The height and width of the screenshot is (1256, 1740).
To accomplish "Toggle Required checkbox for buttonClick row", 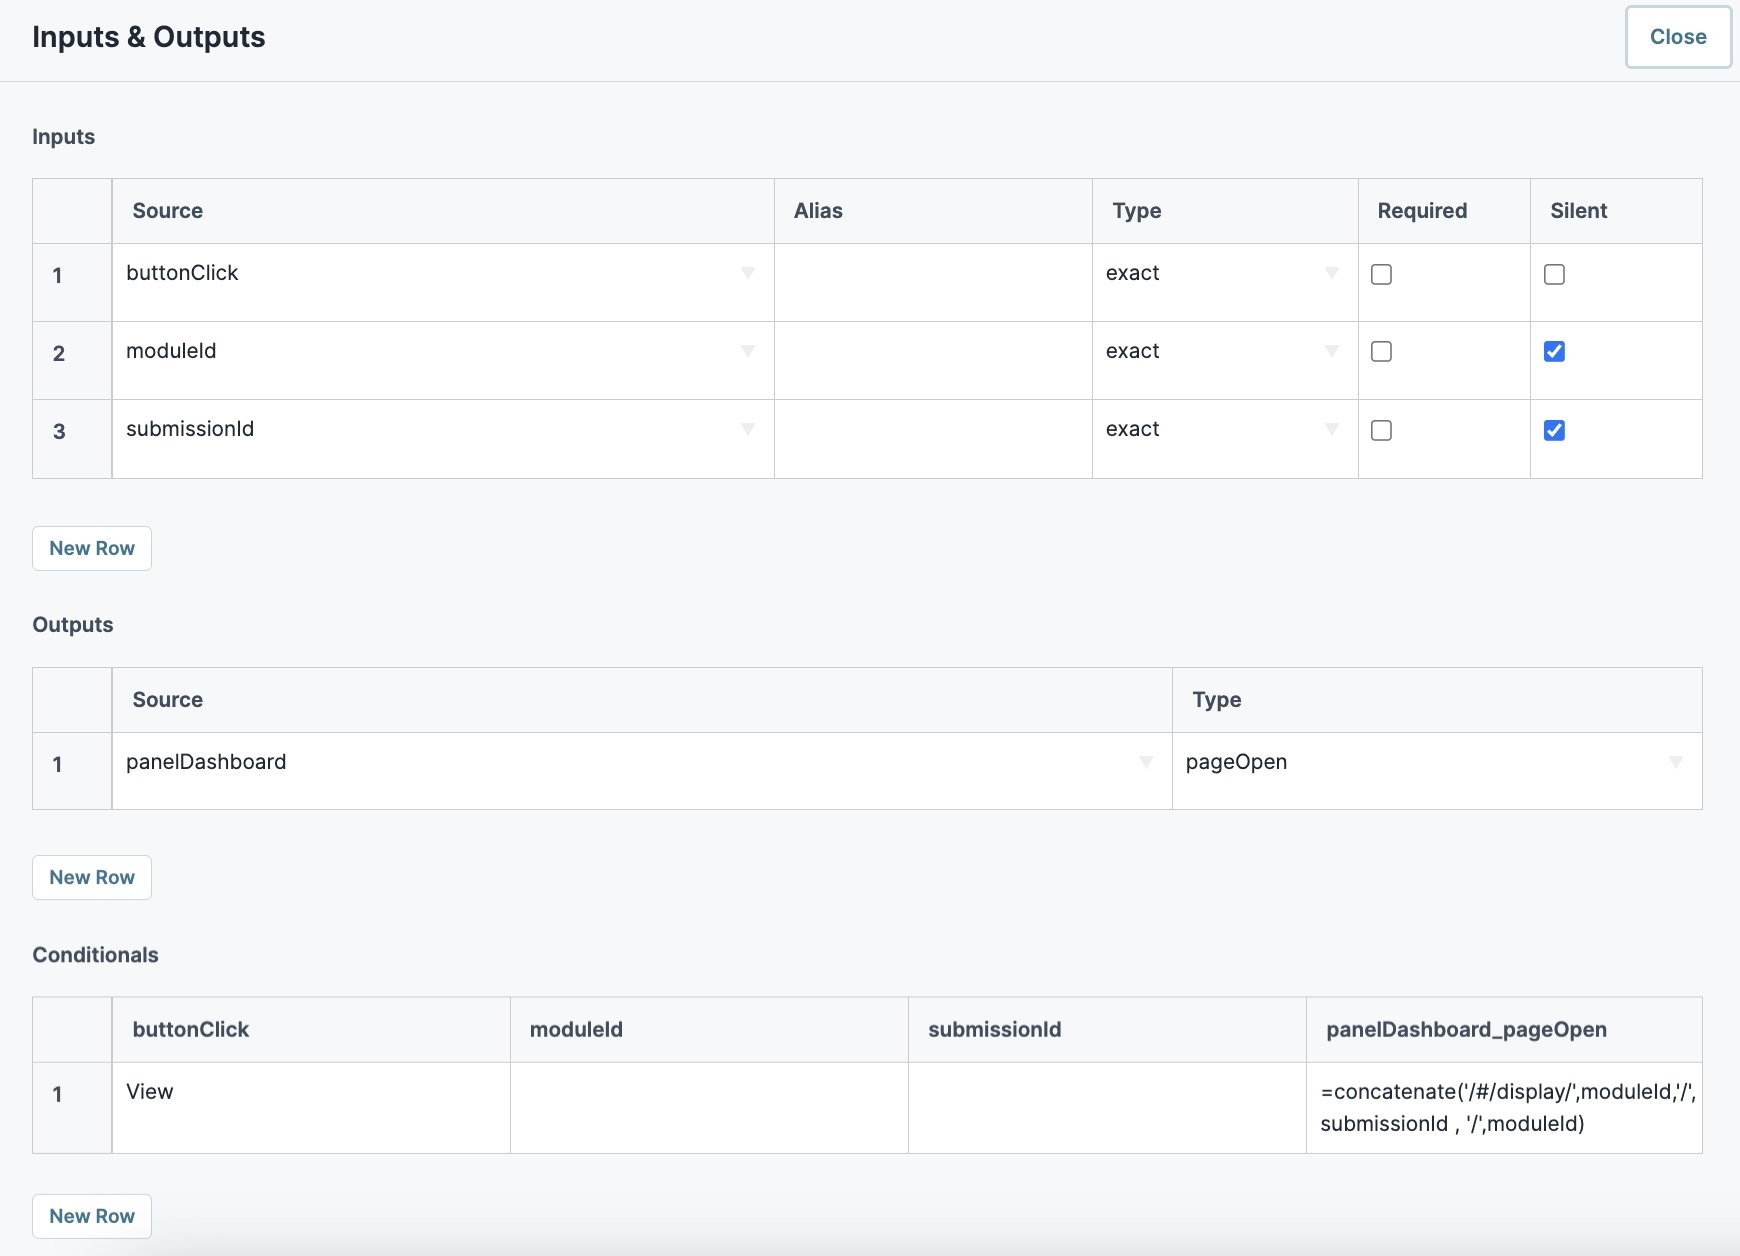I will pos(1381,274).
